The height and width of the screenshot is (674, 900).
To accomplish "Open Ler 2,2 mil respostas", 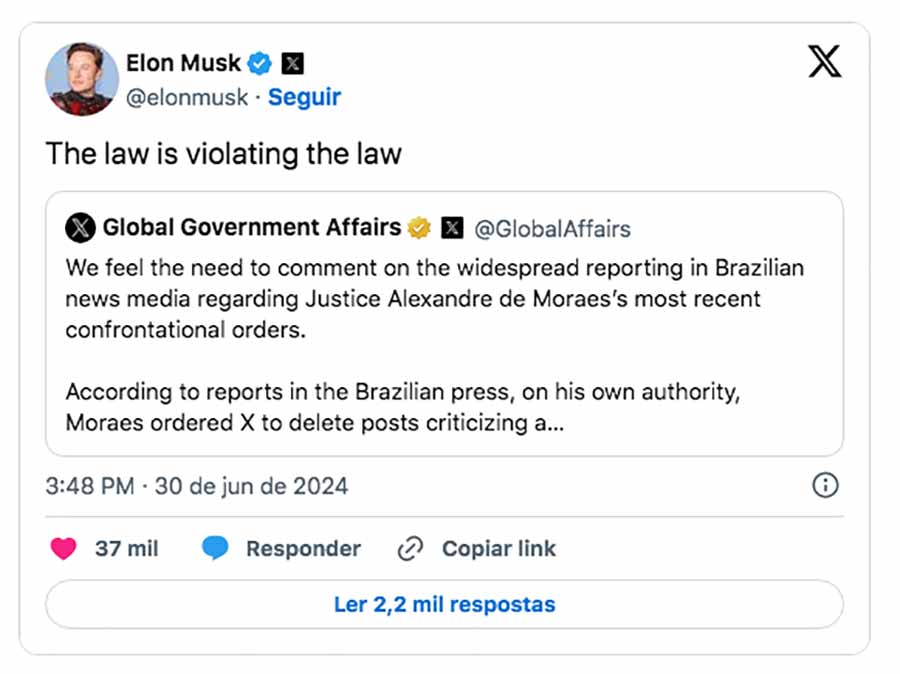I will click(444, 605).
